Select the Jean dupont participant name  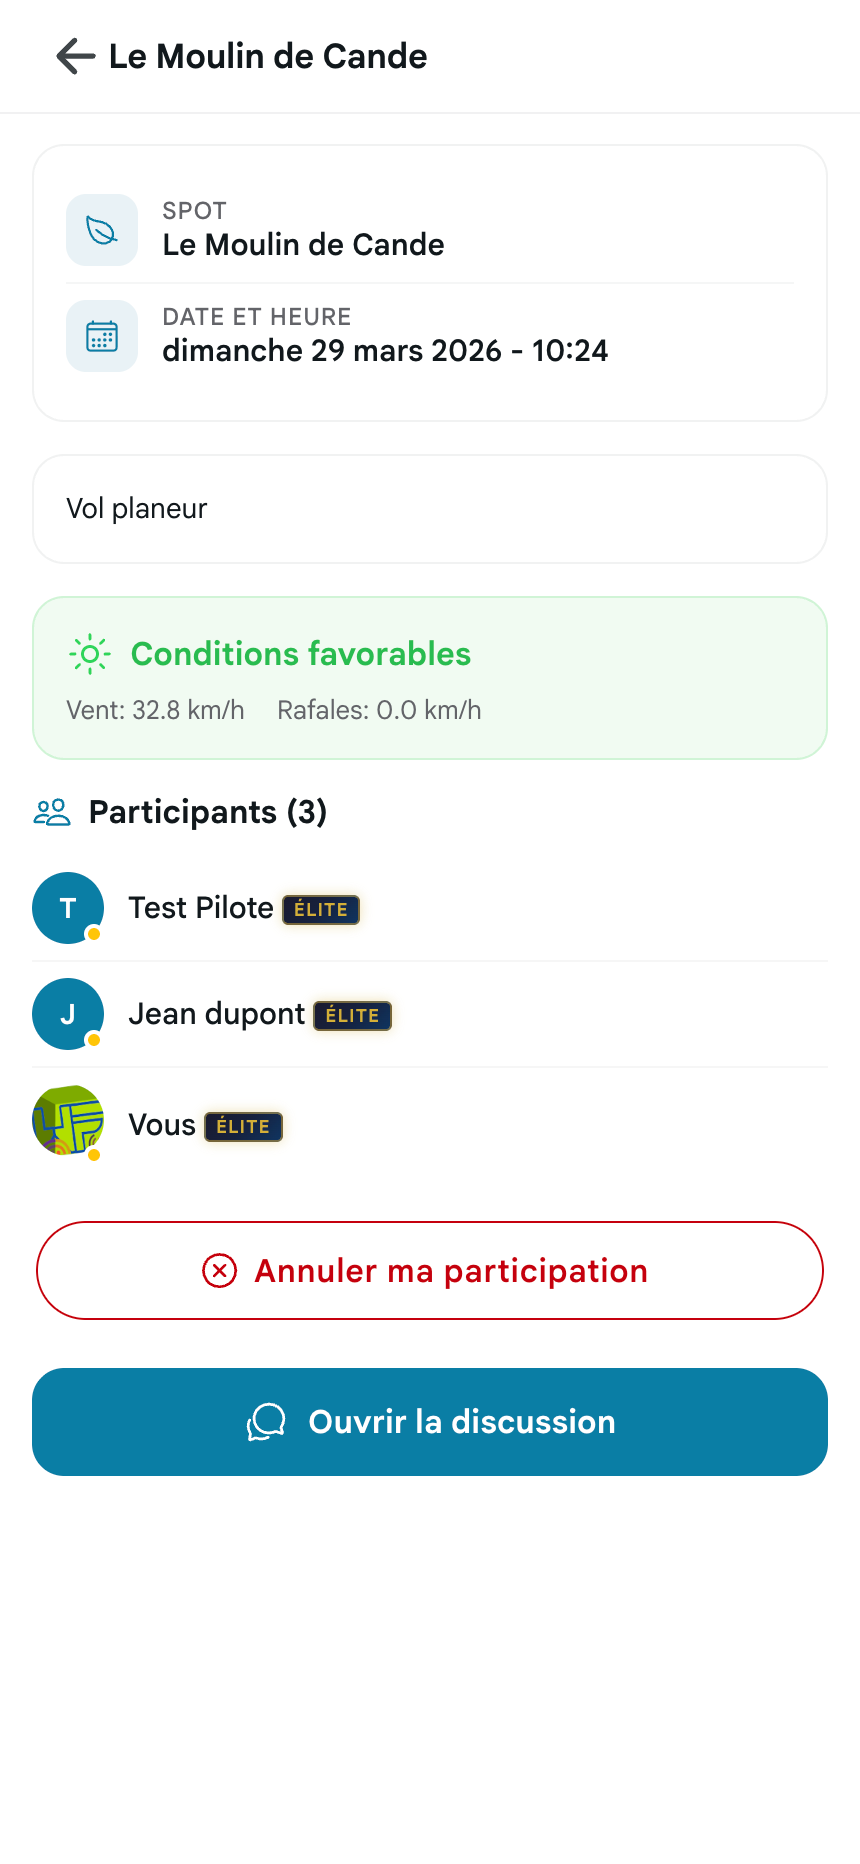coord(217,1014)
